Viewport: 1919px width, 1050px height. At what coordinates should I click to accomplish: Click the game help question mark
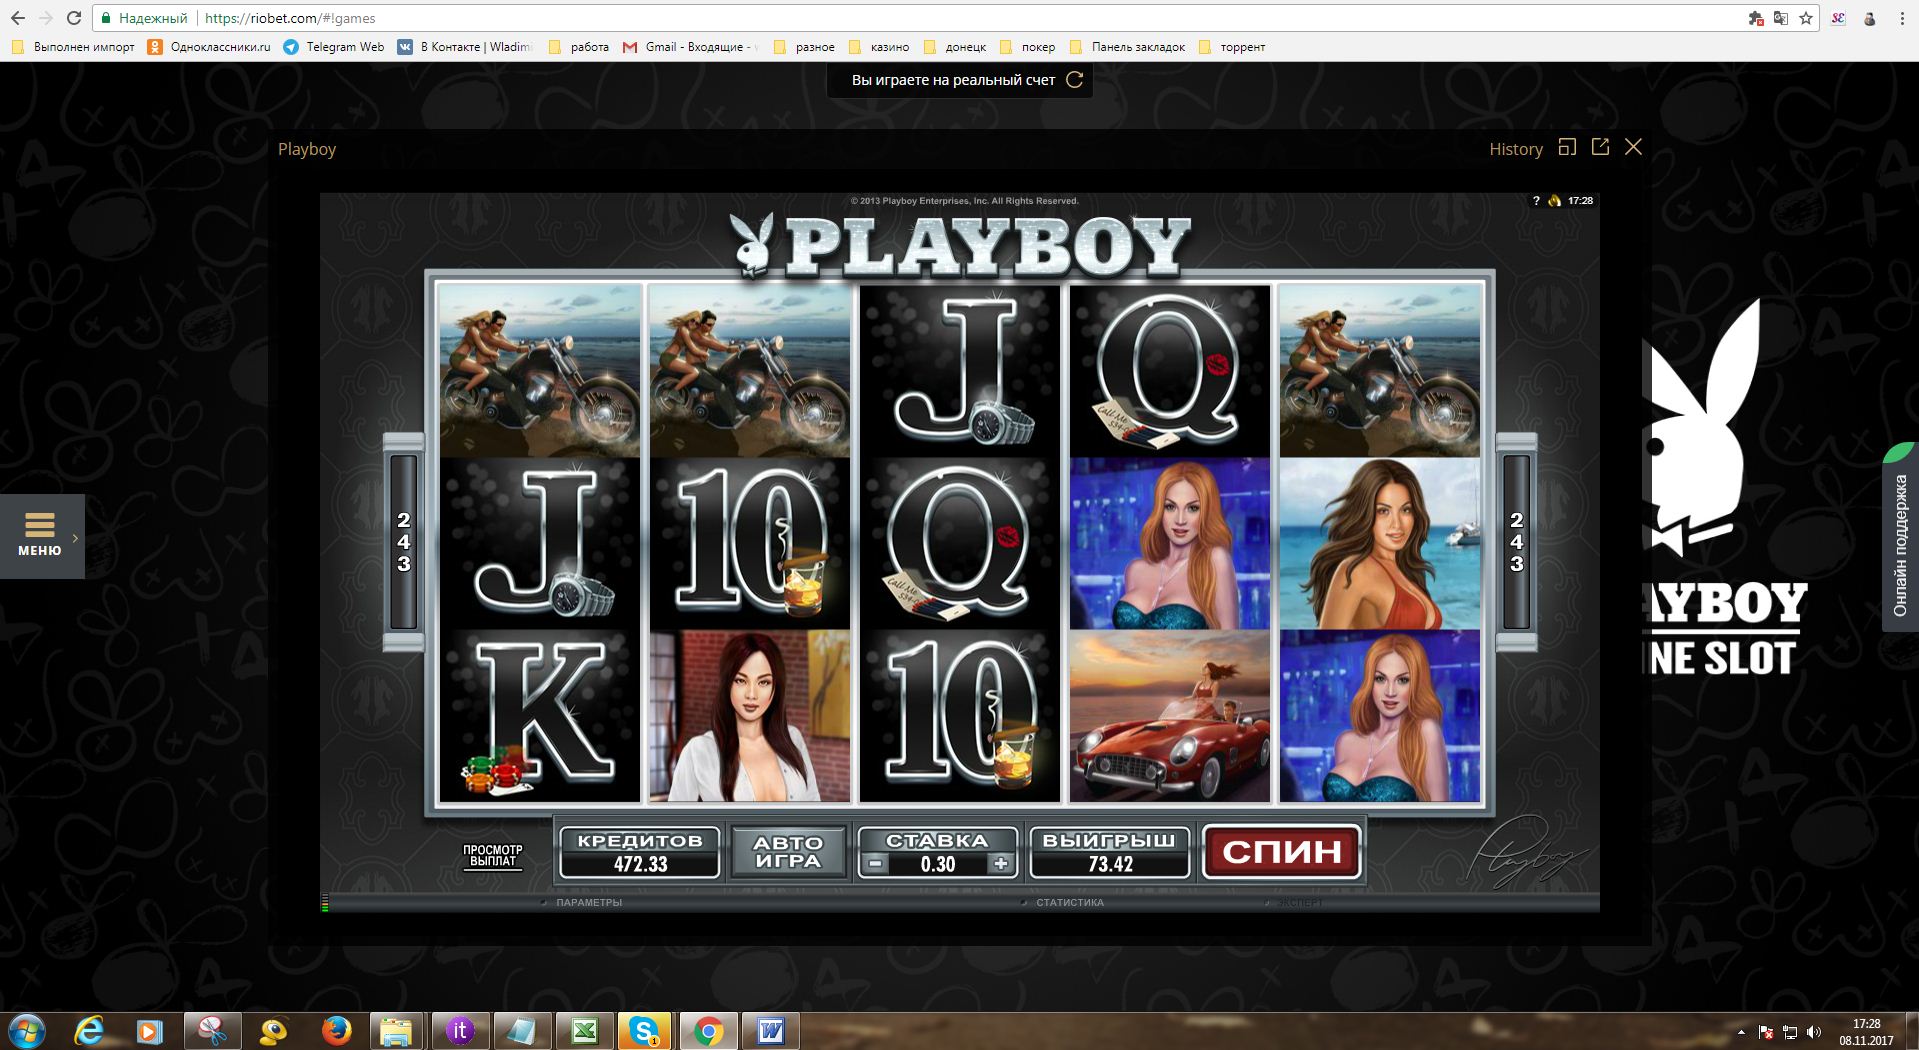(1537, 201)
